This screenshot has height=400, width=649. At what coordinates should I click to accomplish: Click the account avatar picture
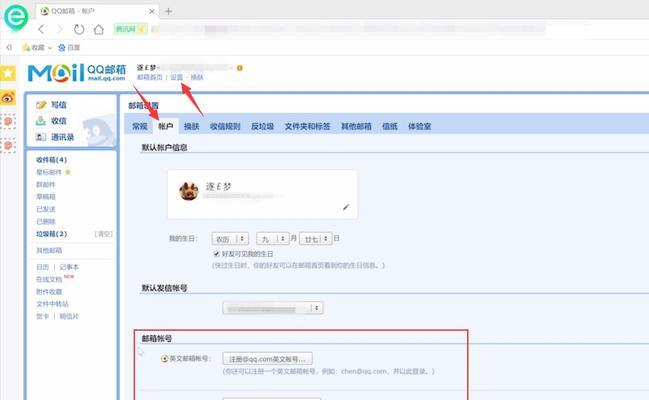click(188, 191)
